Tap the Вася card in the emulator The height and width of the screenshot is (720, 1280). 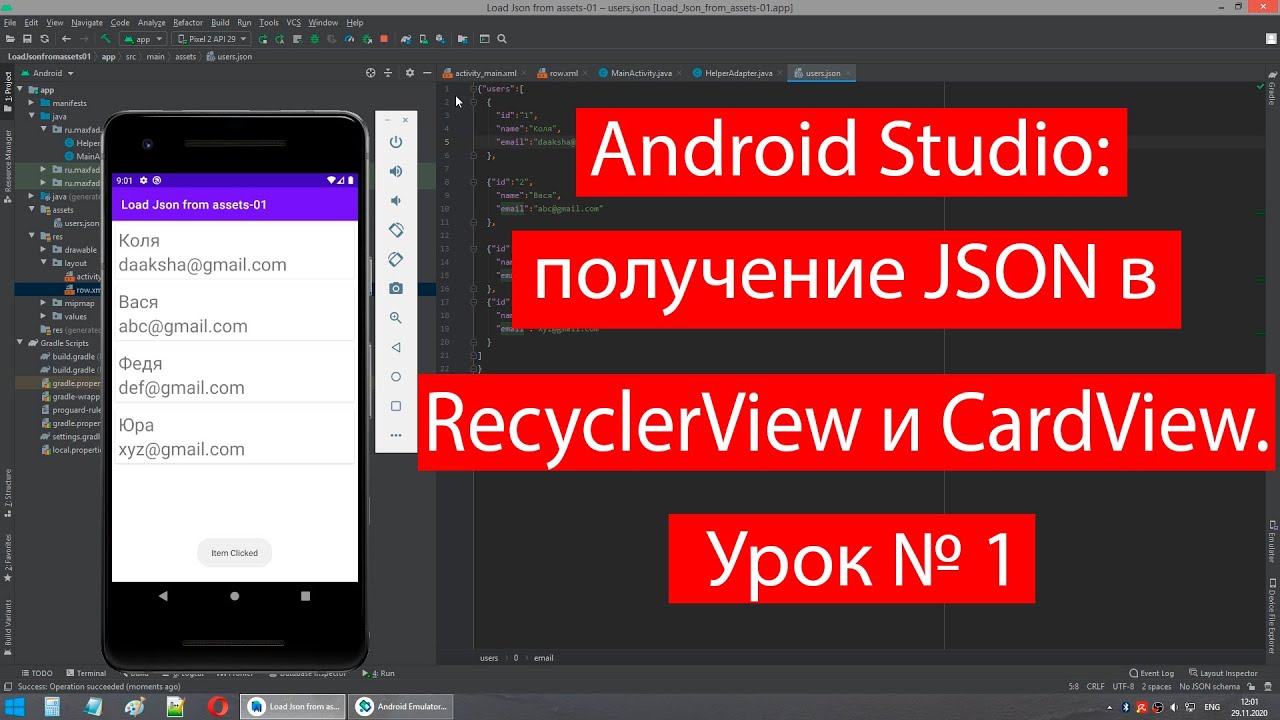click(235, 314)
